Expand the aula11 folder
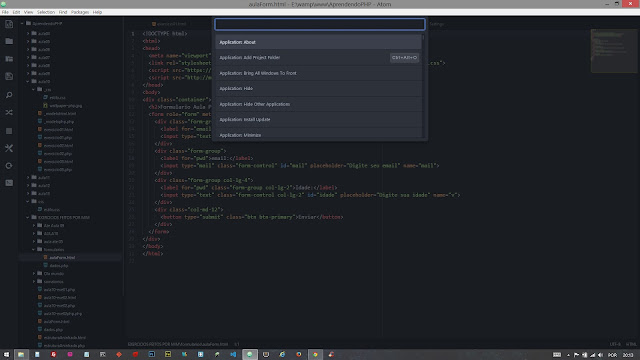 tap(28, 178)
